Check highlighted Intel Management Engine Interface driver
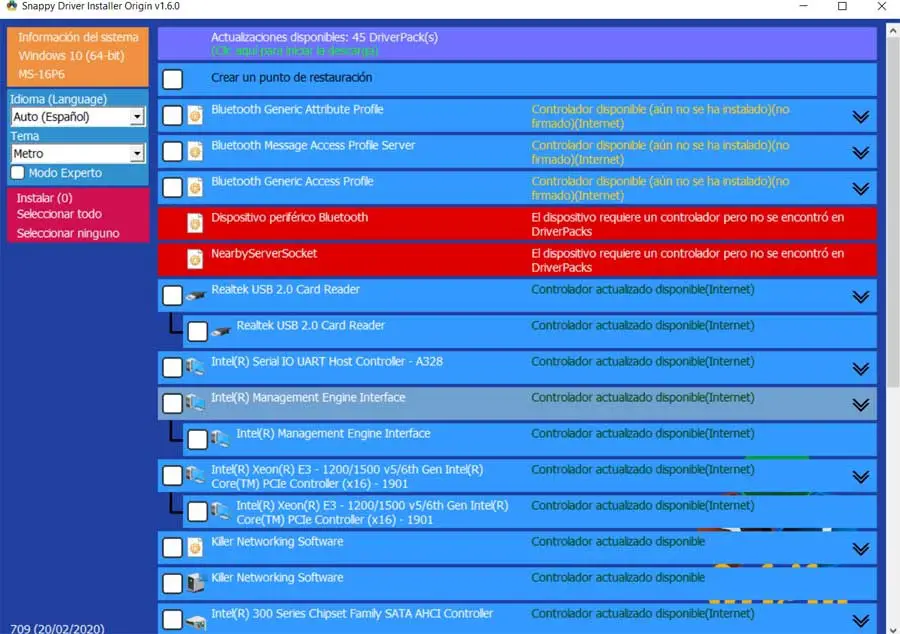This screenshot has height=634, width=900. 172,403
